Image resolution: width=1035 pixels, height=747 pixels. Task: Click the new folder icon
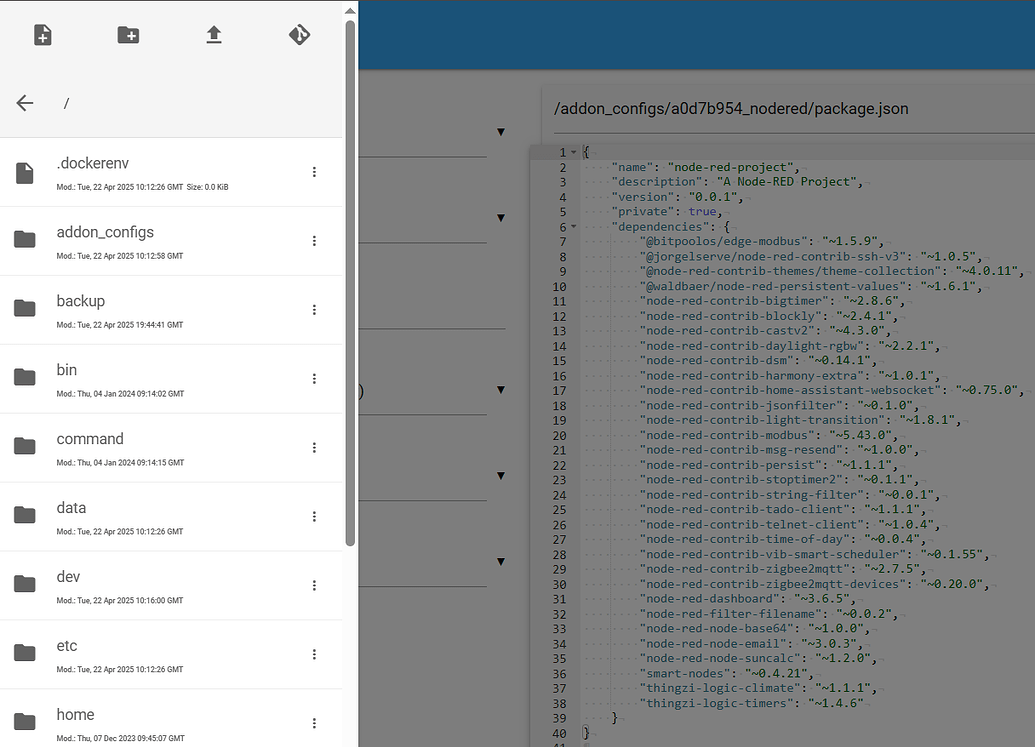128,34
